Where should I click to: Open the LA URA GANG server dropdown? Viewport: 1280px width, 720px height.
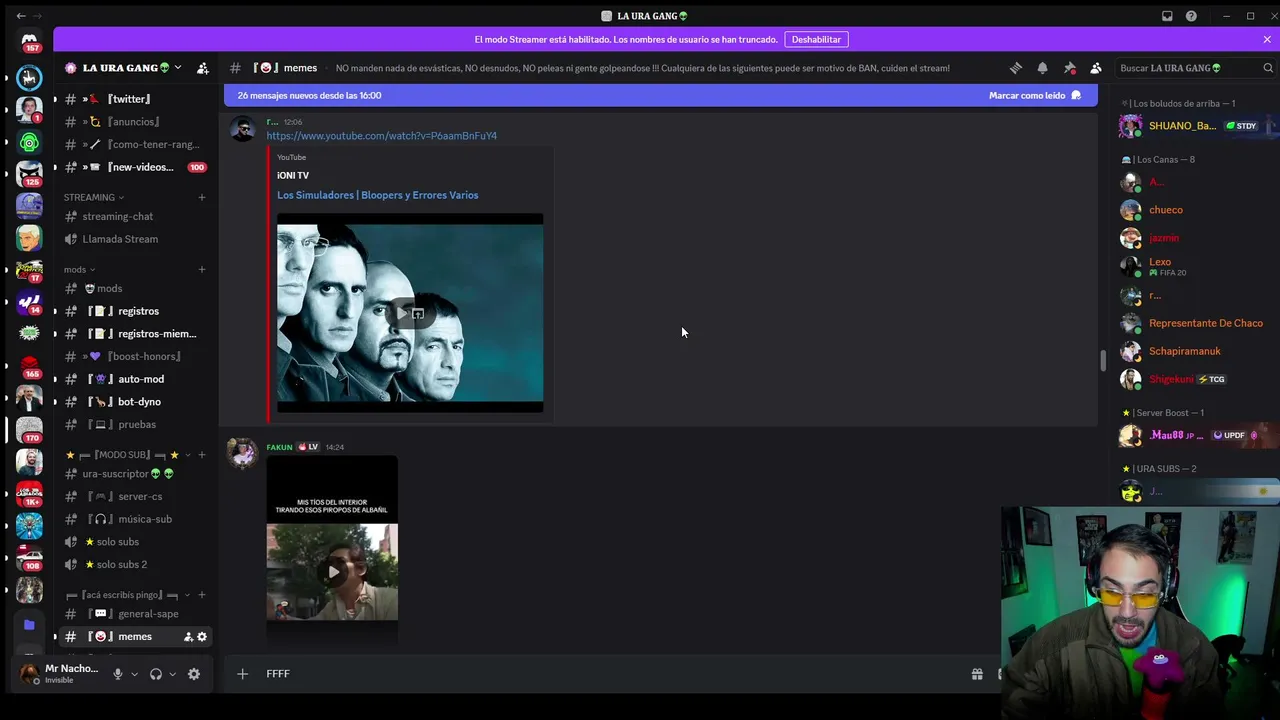[122, 68]
